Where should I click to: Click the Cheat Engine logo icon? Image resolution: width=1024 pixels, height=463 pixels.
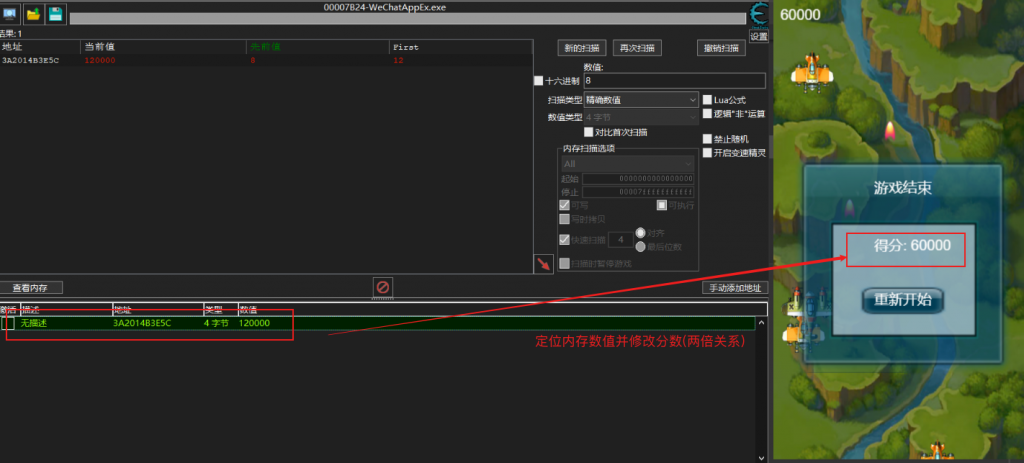[758, 14]
